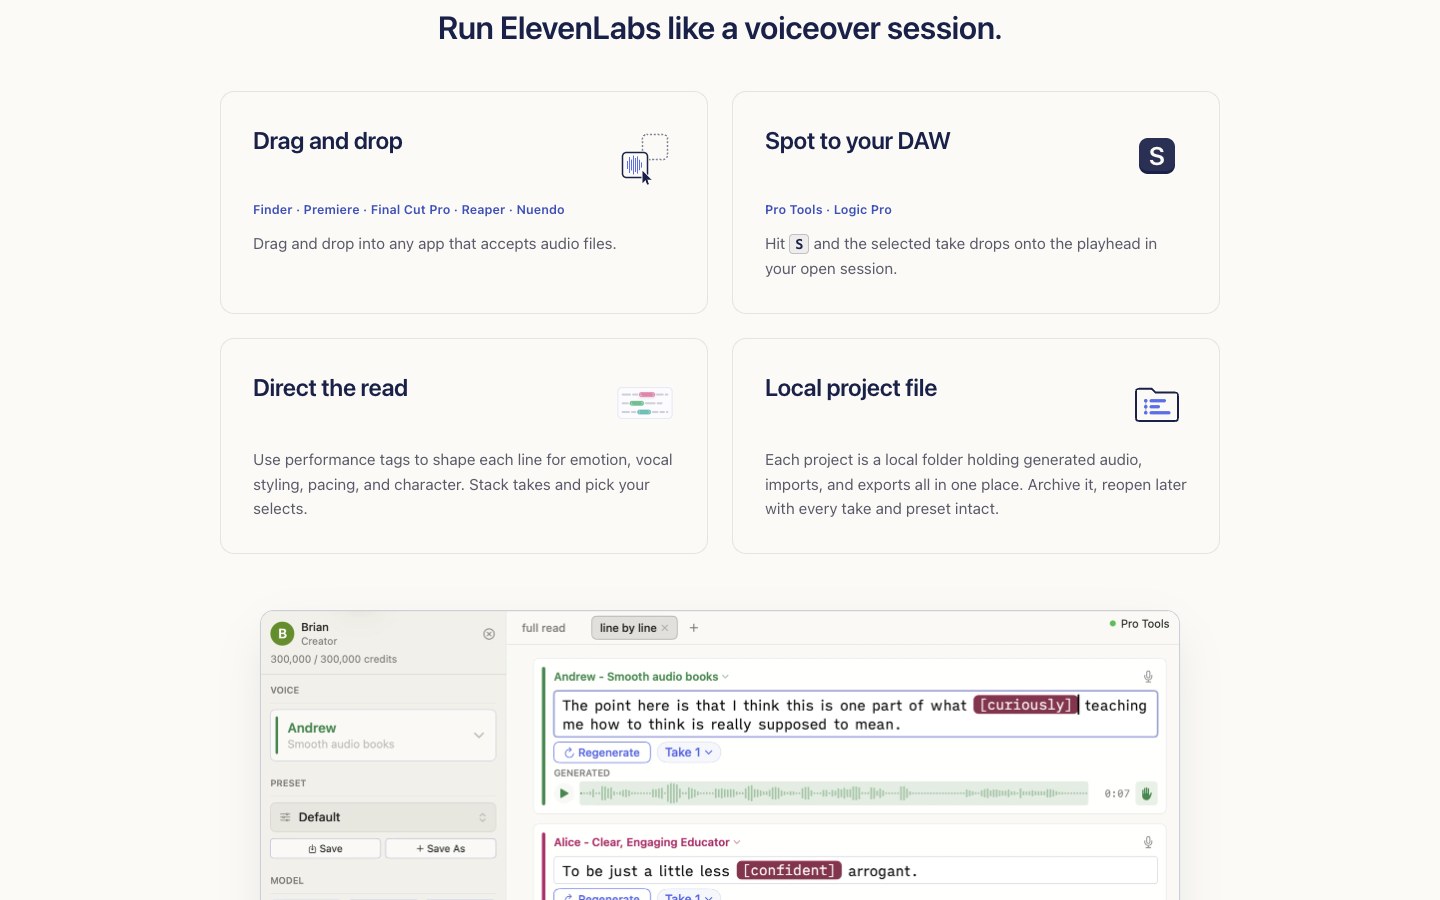Click Pro Tools under the Spot to your DAW heading

[794, 210]
